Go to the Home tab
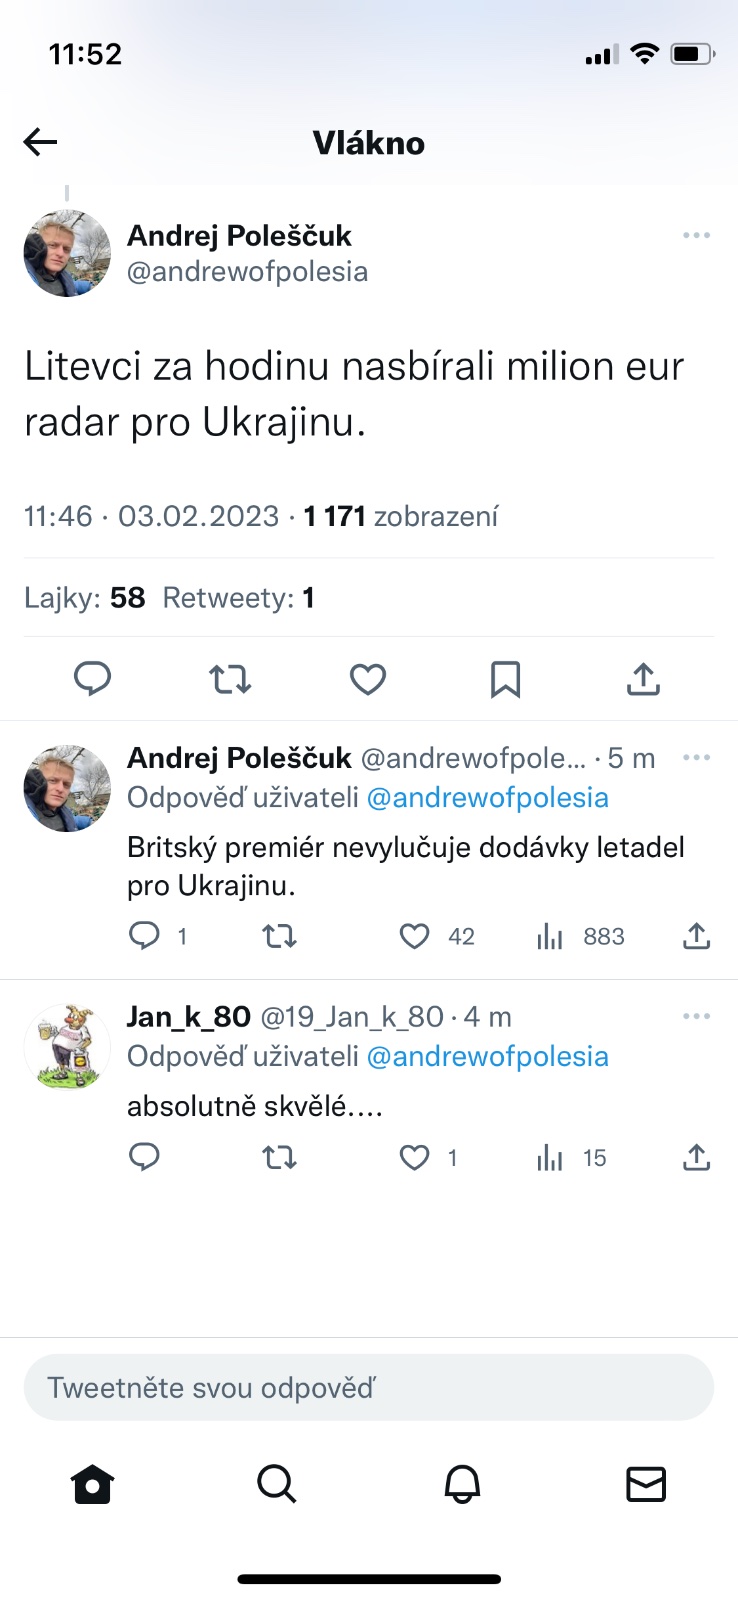This screenshot has height=1600, width=738. pos(92,1484)
